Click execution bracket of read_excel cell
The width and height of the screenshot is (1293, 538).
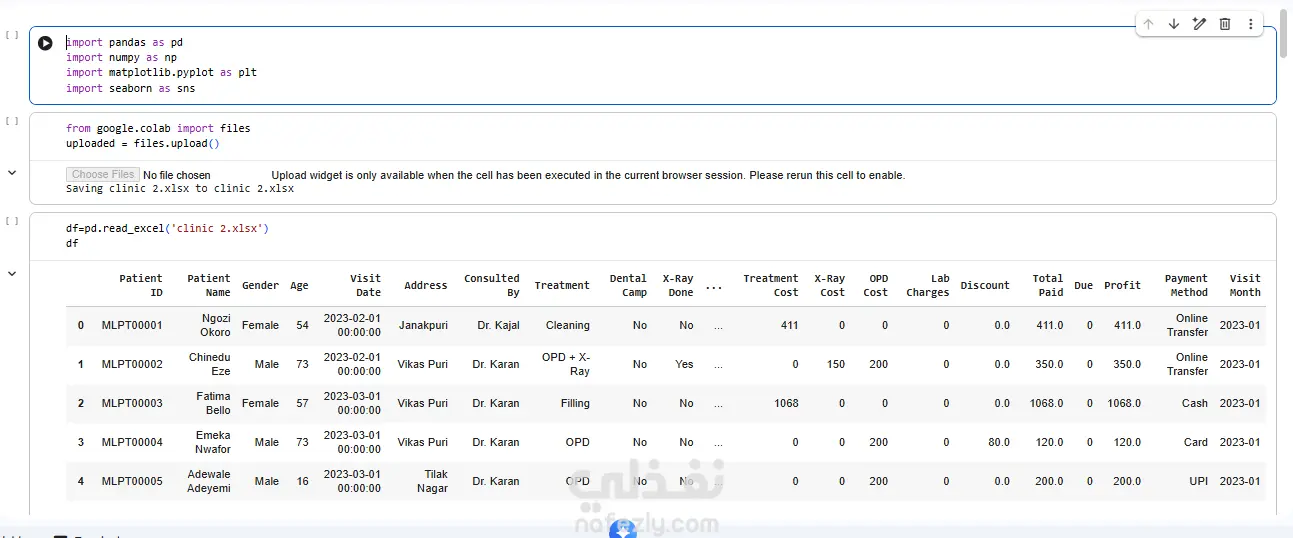coord(12,220)
